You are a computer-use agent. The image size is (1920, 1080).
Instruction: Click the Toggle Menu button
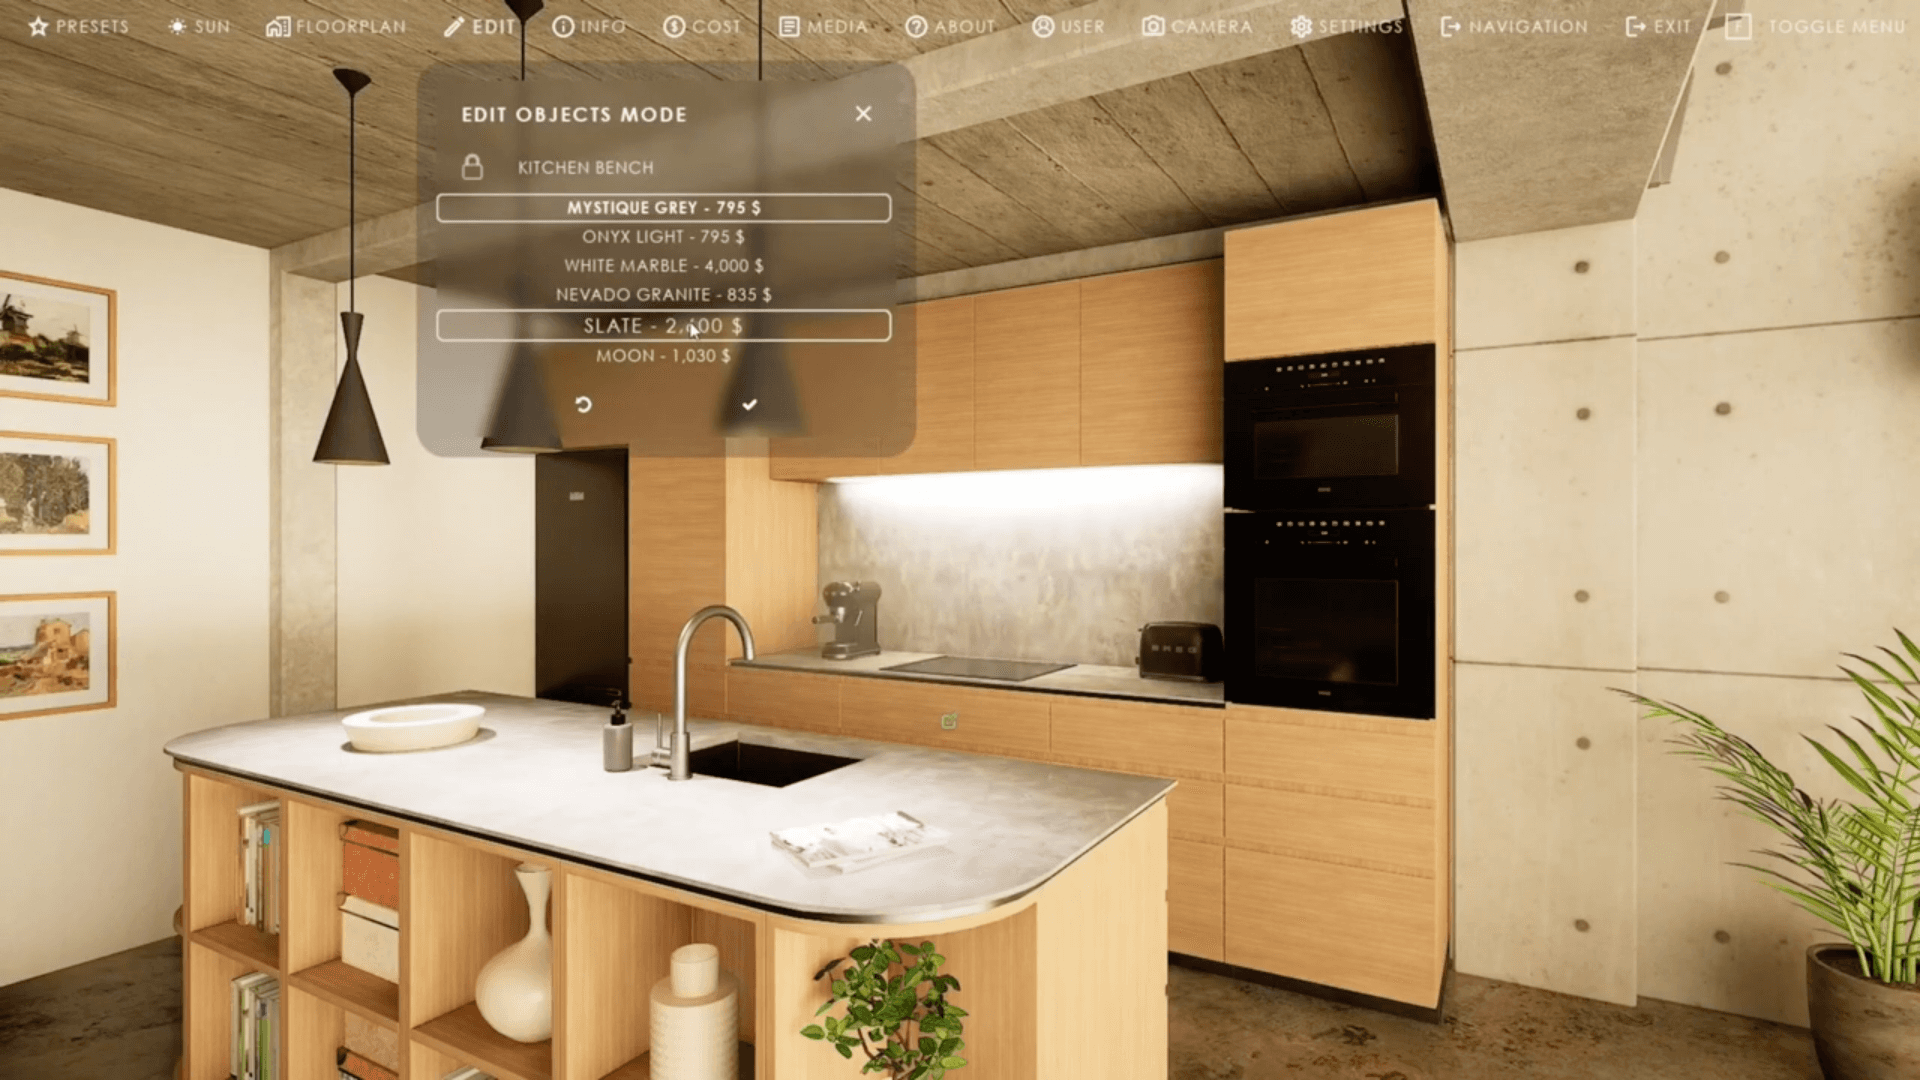click(x=1815, y=27)
